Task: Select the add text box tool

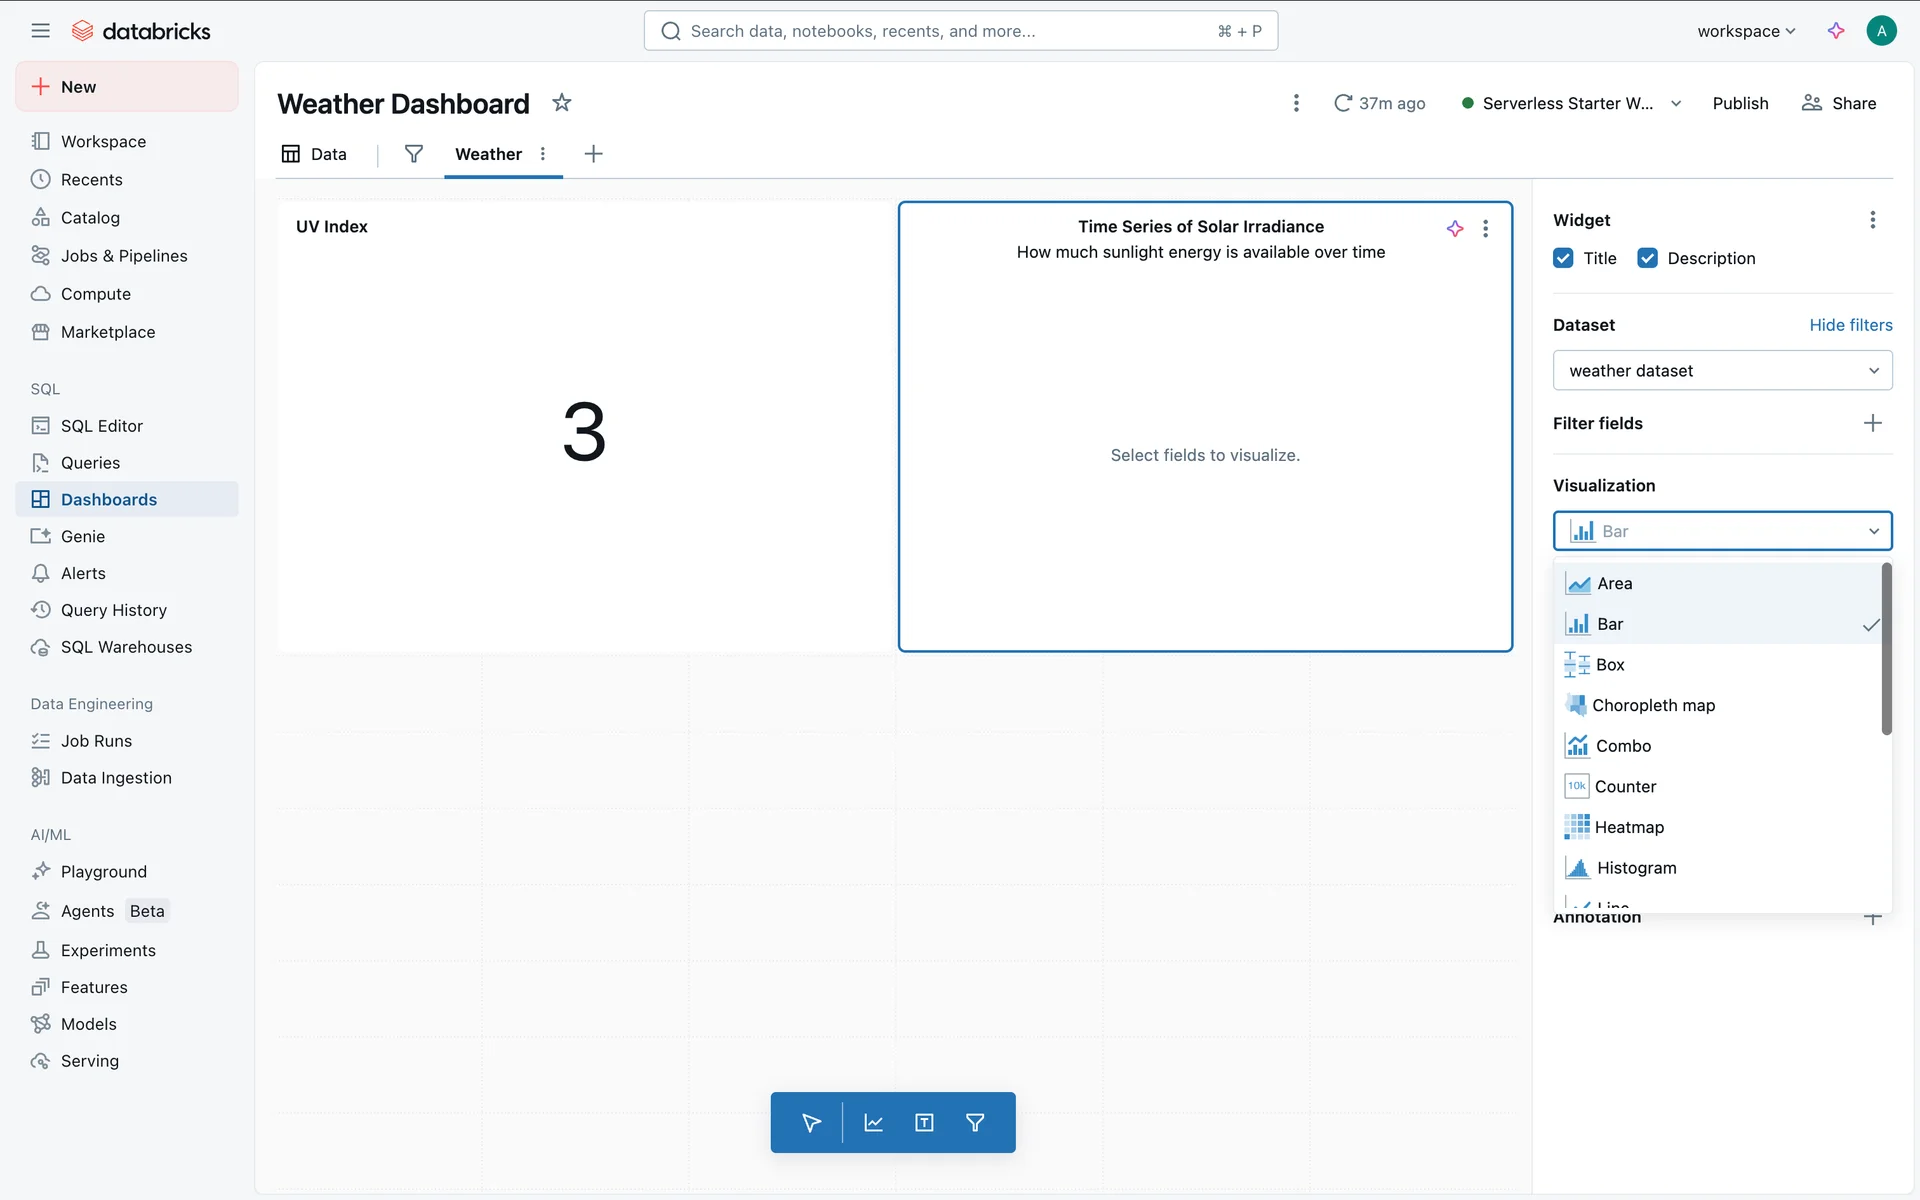Action: [x=924, y=1123]
